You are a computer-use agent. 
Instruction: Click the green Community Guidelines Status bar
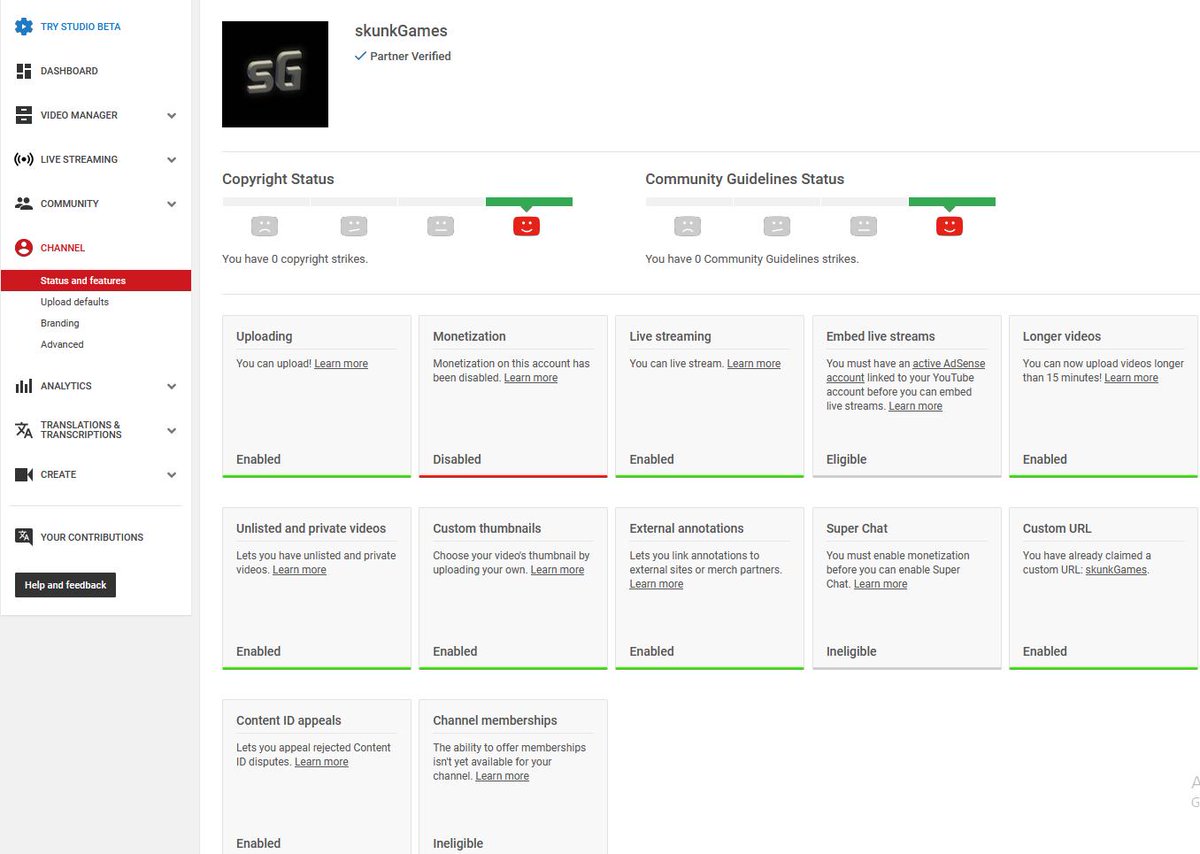tap(952, 202)
